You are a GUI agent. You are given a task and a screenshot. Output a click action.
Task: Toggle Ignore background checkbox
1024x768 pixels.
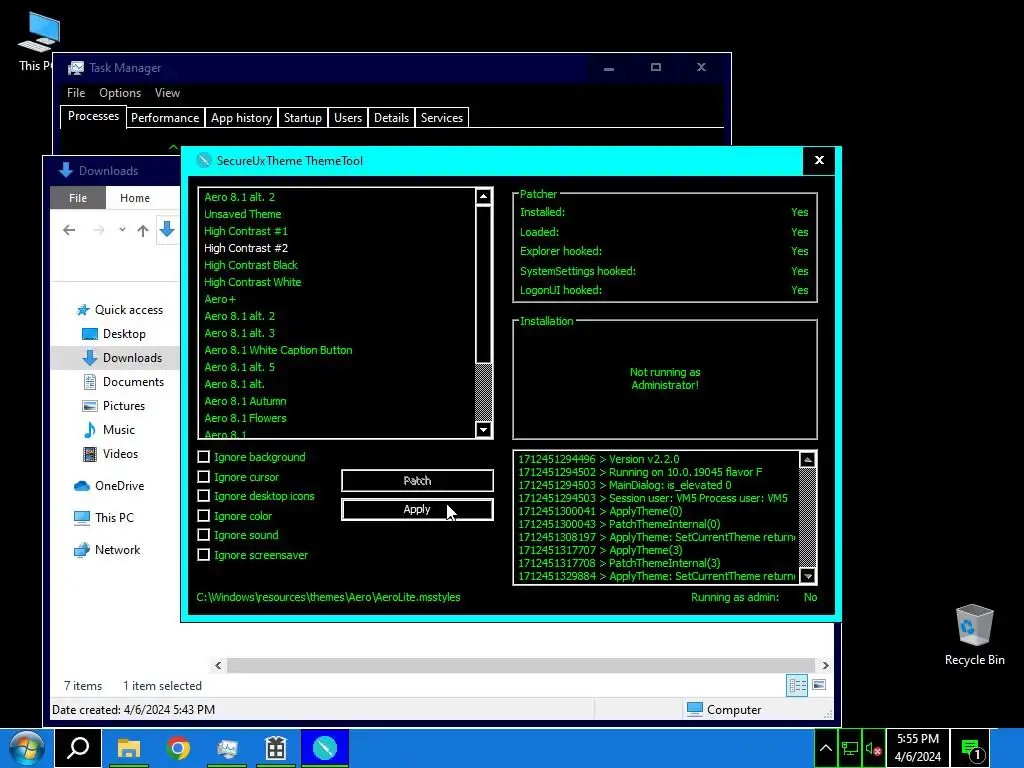point(204,457)
